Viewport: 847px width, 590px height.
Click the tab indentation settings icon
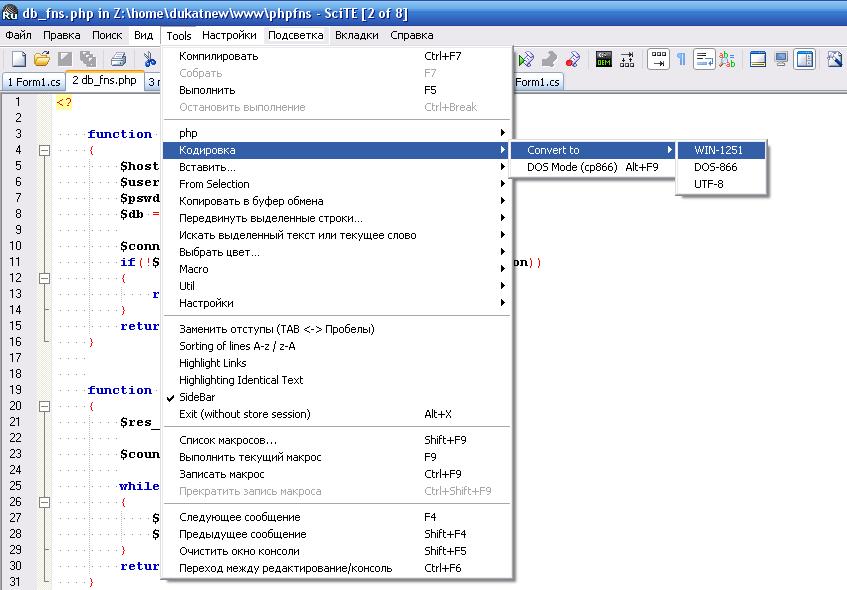pyautogui.click(x=627, y=59)
